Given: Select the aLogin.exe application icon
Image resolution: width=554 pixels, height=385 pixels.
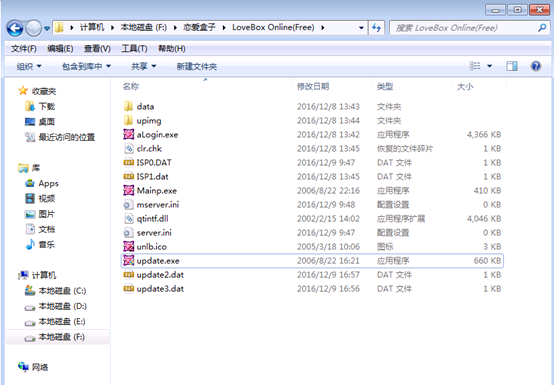Looking at the screenshot, I should (129, 135).
